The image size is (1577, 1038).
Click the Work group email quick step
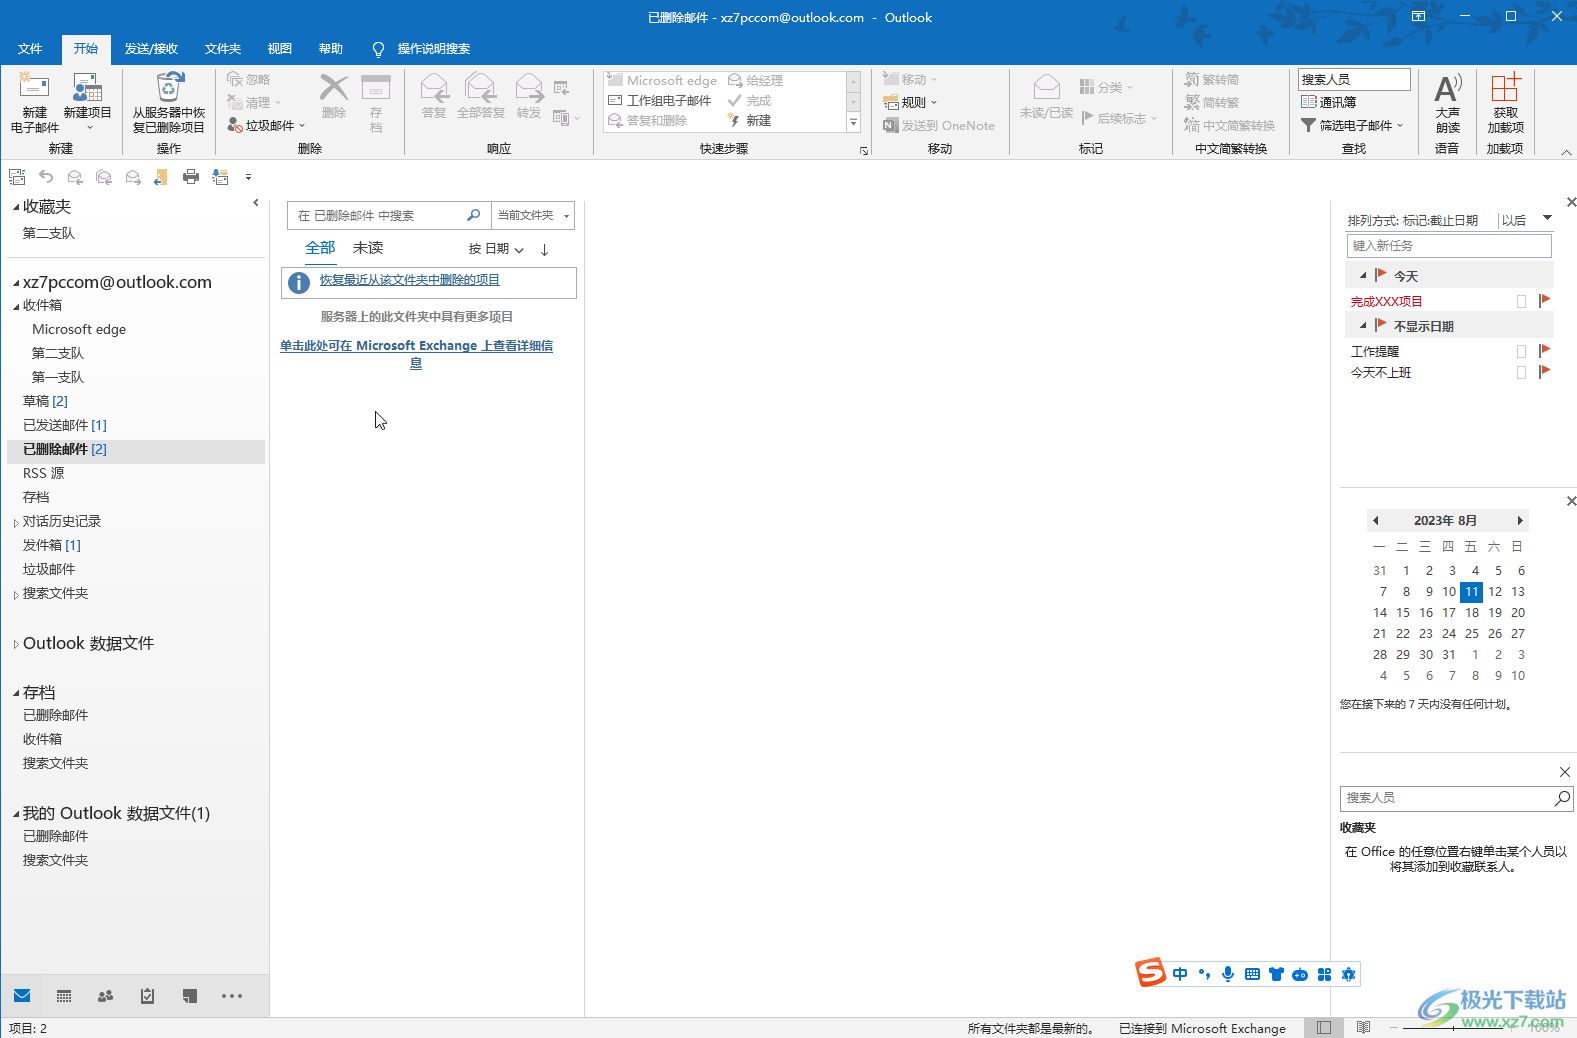click(660, 101)
